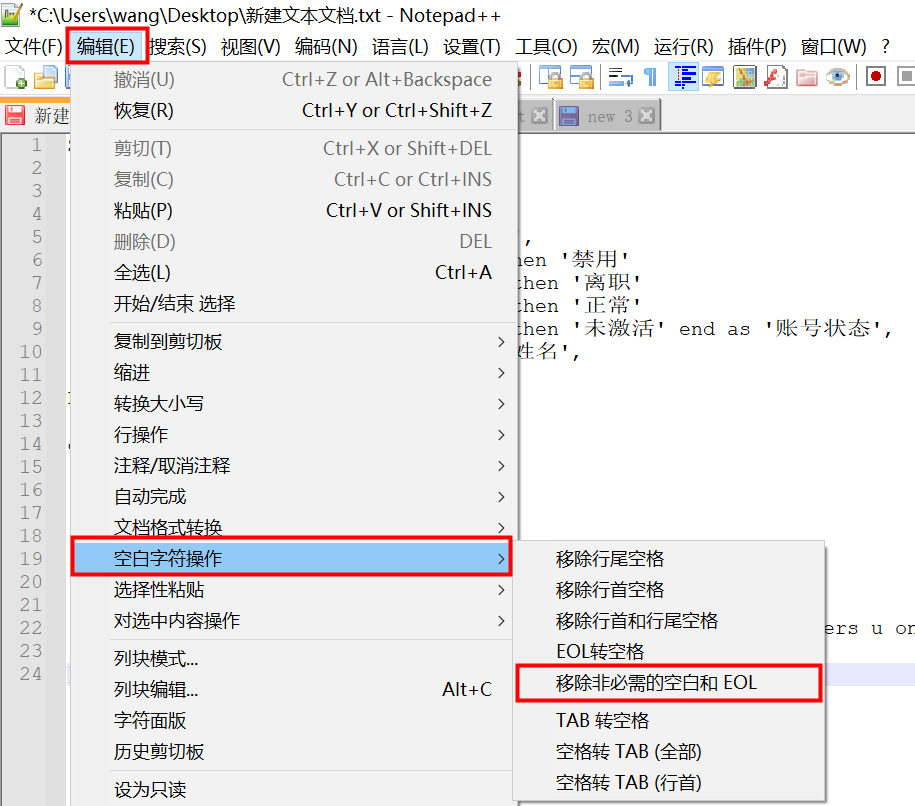Image resolution: width=915 pixels, height=806 pixels.
Task: Select 空格转 TAB (行首) item
Action: [669, 783]
